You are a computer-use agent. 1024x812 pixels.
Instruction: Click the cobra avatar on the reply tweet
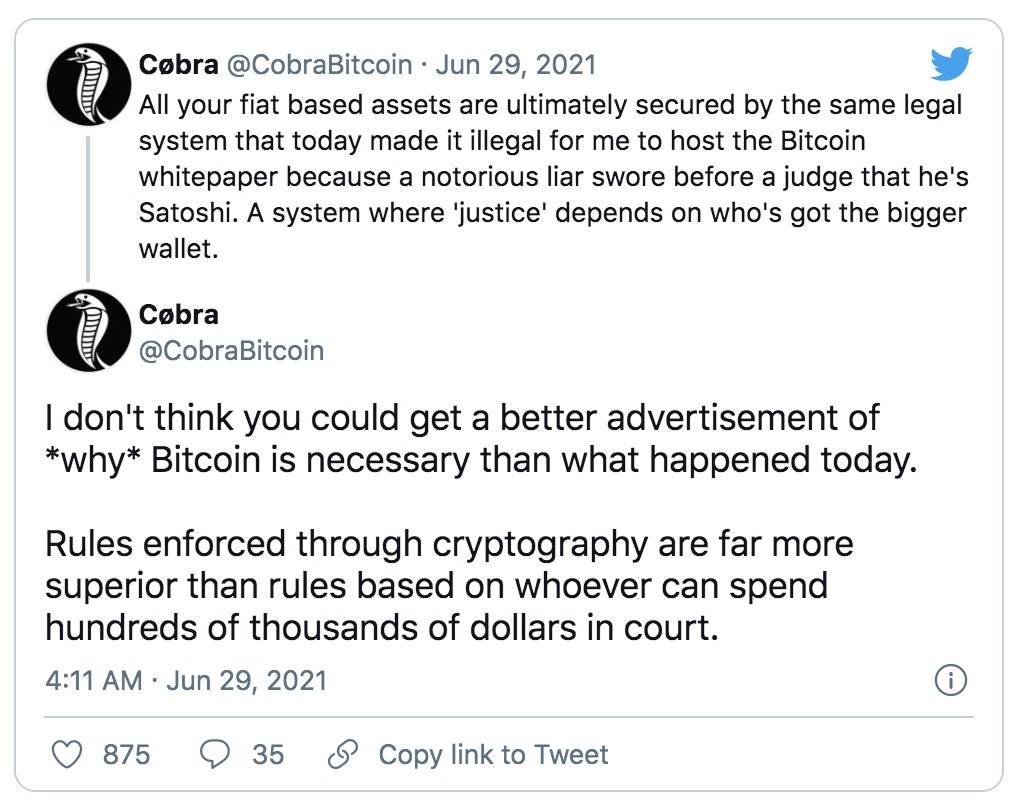point(88,331)
